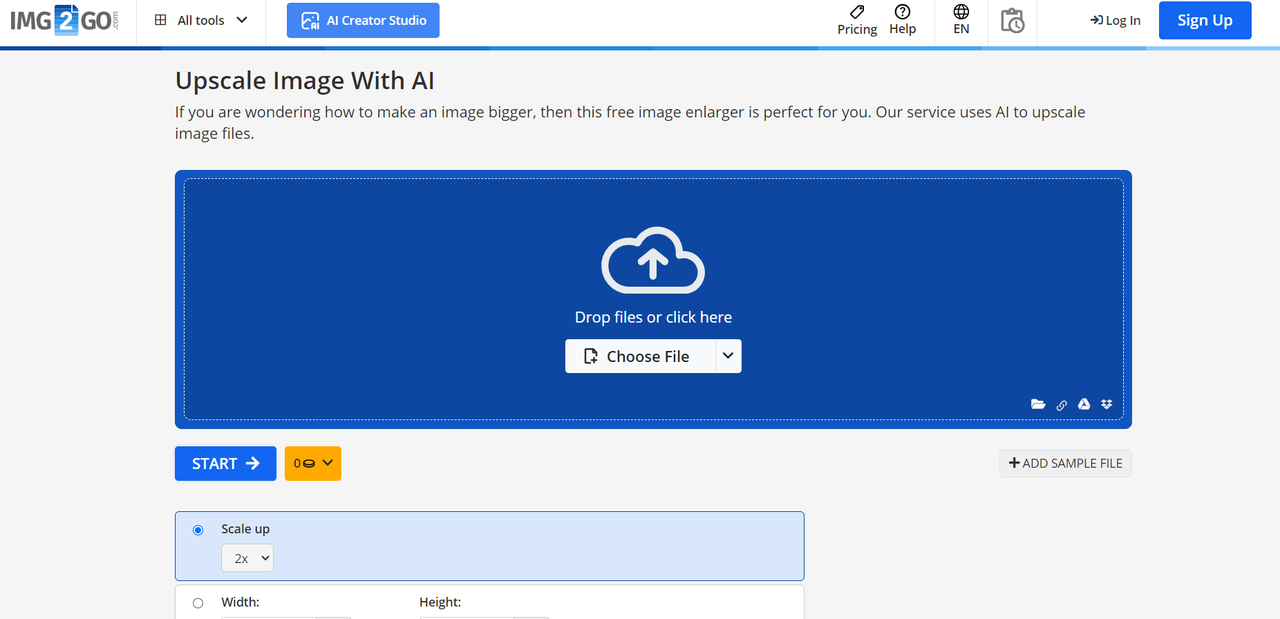Click the Sign Up button

[x=1204, y=20]
